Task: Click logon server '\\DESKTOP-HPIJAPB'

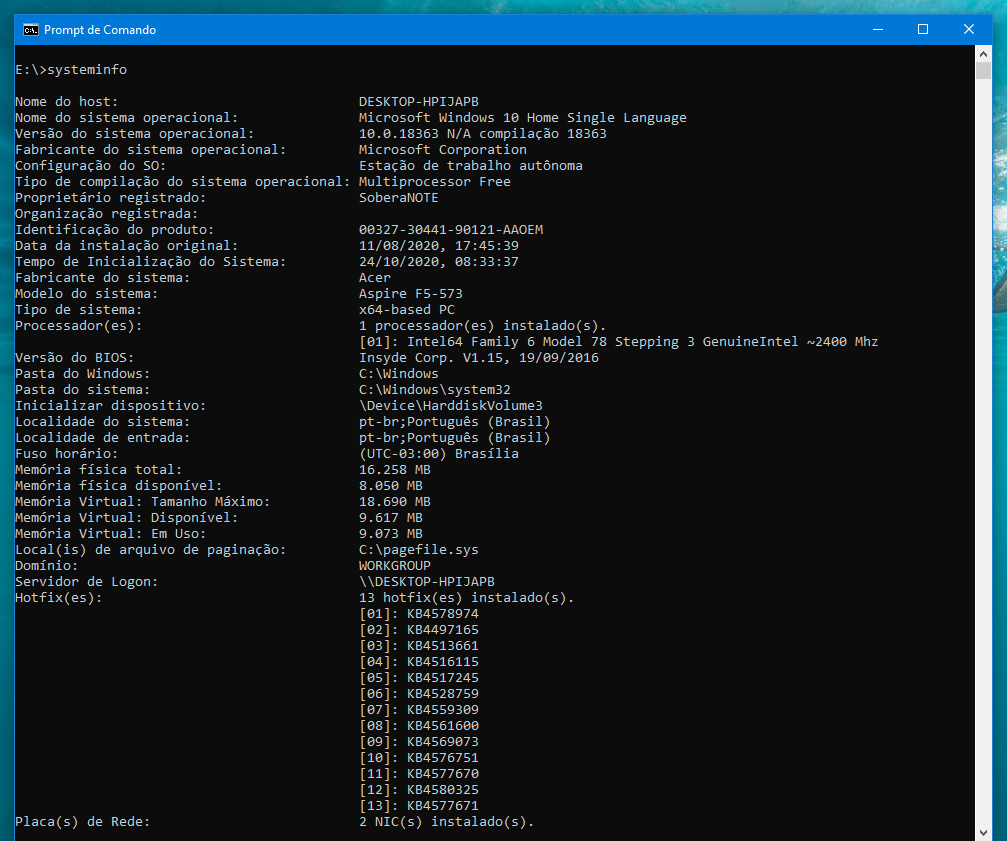Action: coord(426,582)
